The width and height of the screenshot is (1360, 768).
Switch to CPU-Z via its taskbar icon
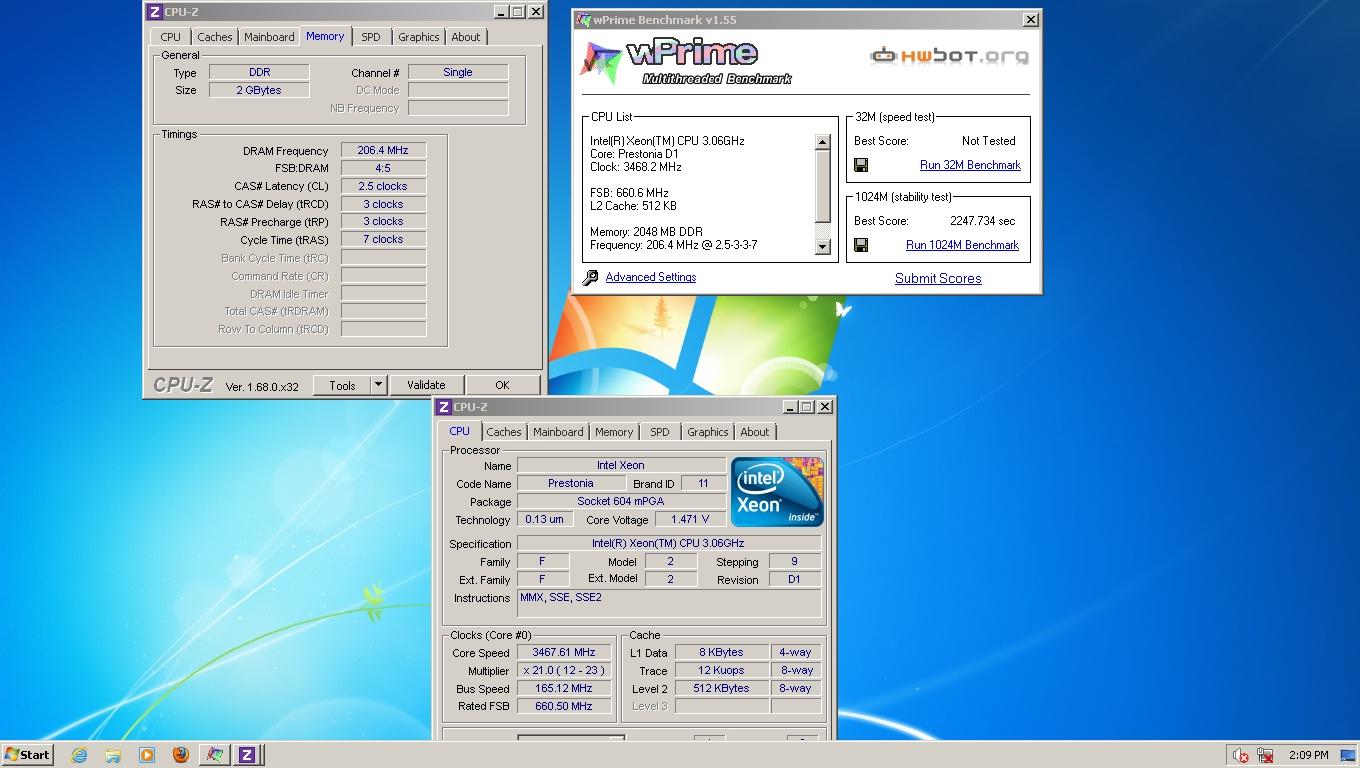[247, 755]
